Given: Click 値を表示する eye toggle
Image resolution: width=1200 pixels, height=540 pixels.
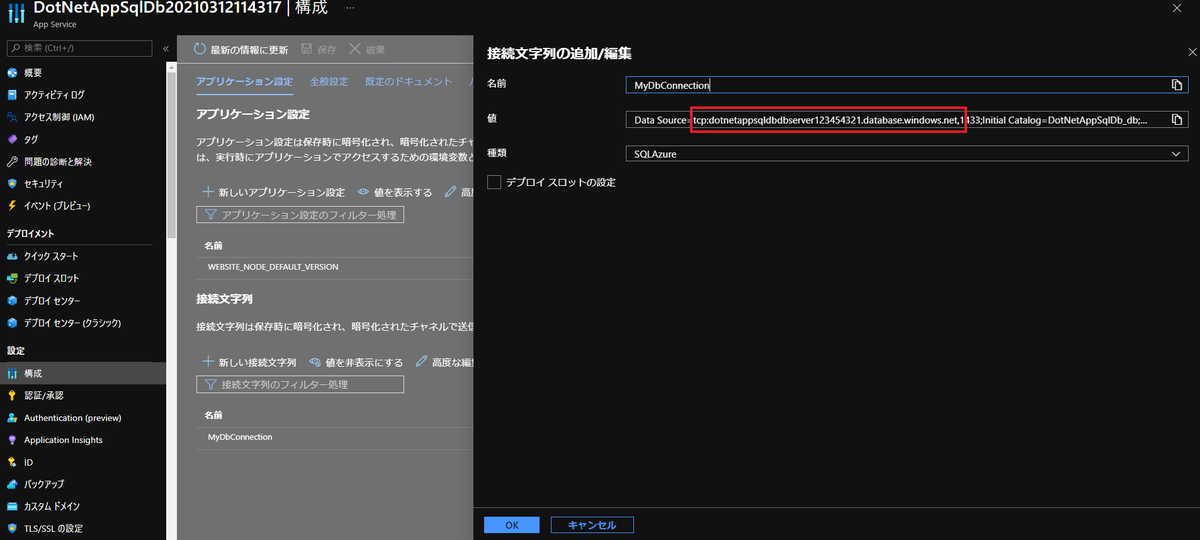Looking at the screenshot, I should point(395,192).
